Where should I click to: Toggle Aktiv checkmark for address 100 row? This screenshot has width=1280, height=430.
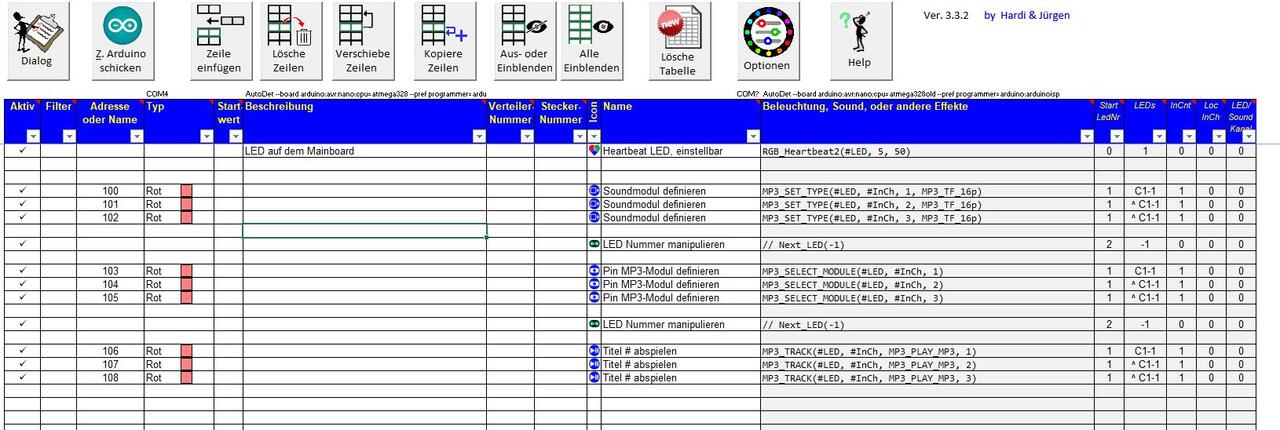22,190
